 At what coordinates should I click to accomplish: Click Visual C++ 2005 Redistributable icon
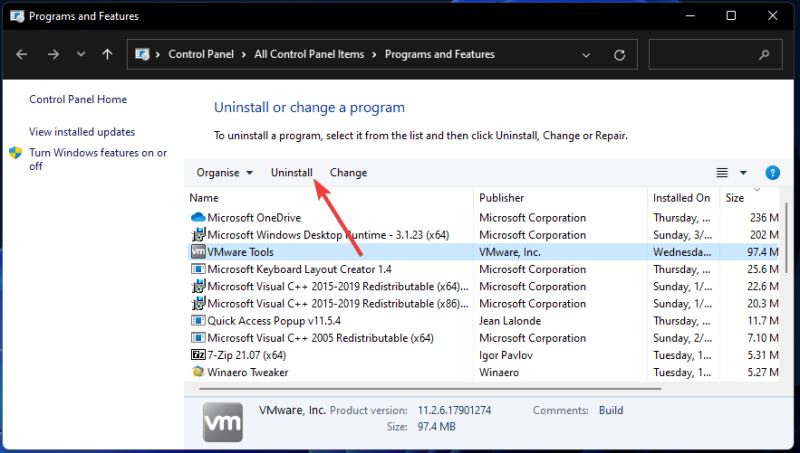(x=198, y=338)
